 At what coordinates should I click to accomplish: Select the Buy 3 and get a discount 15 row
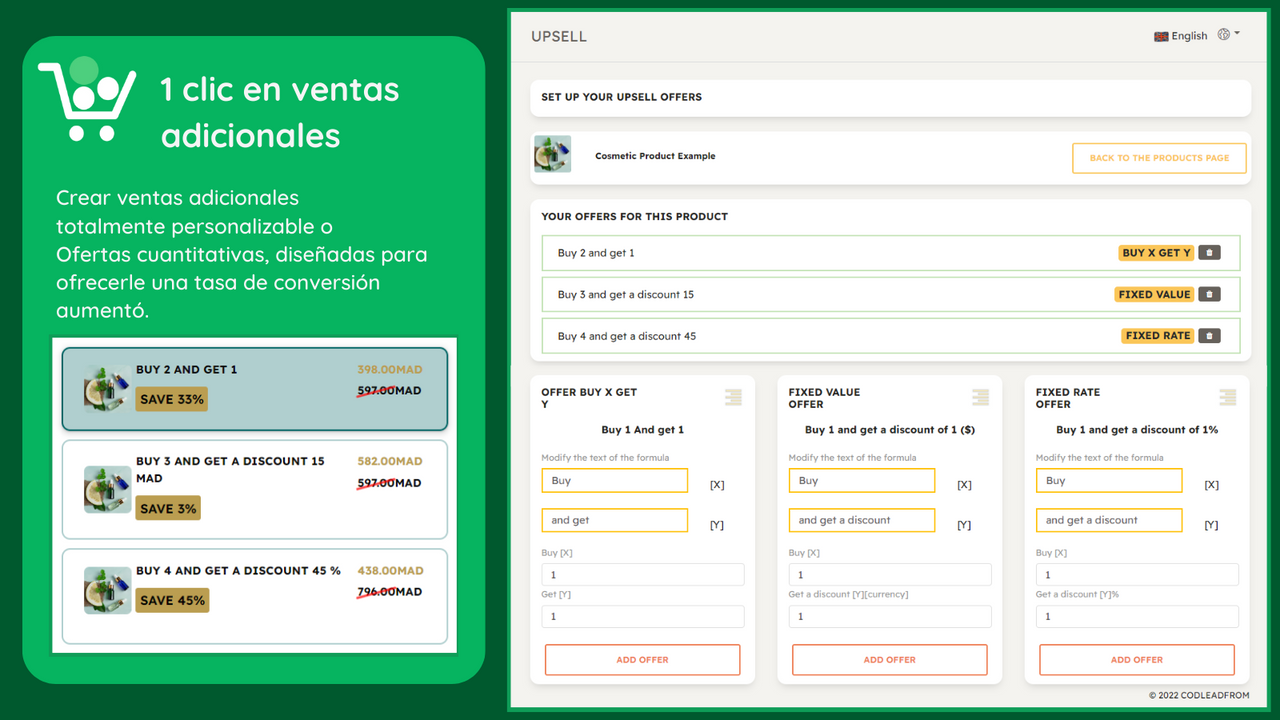click(x=891, y=294)
